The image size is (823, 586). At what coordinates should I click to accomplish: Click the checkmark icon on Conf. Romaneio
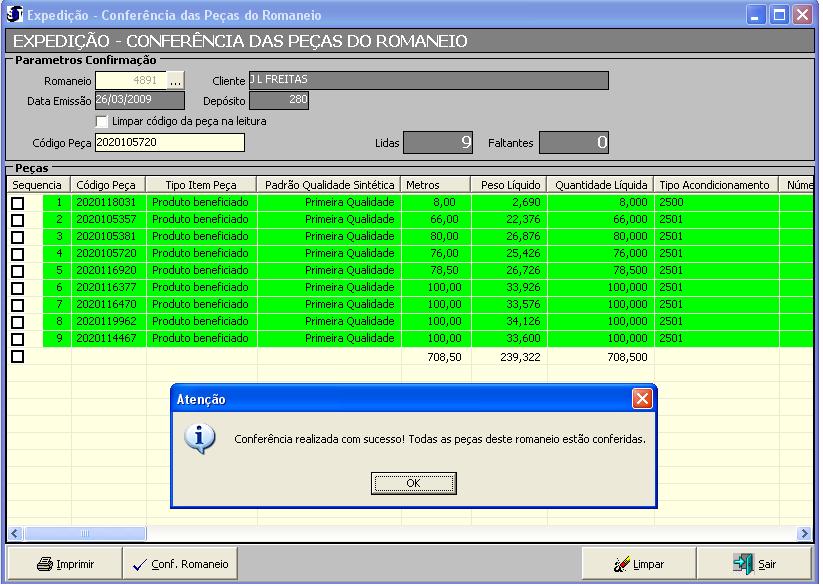[139, 564]
